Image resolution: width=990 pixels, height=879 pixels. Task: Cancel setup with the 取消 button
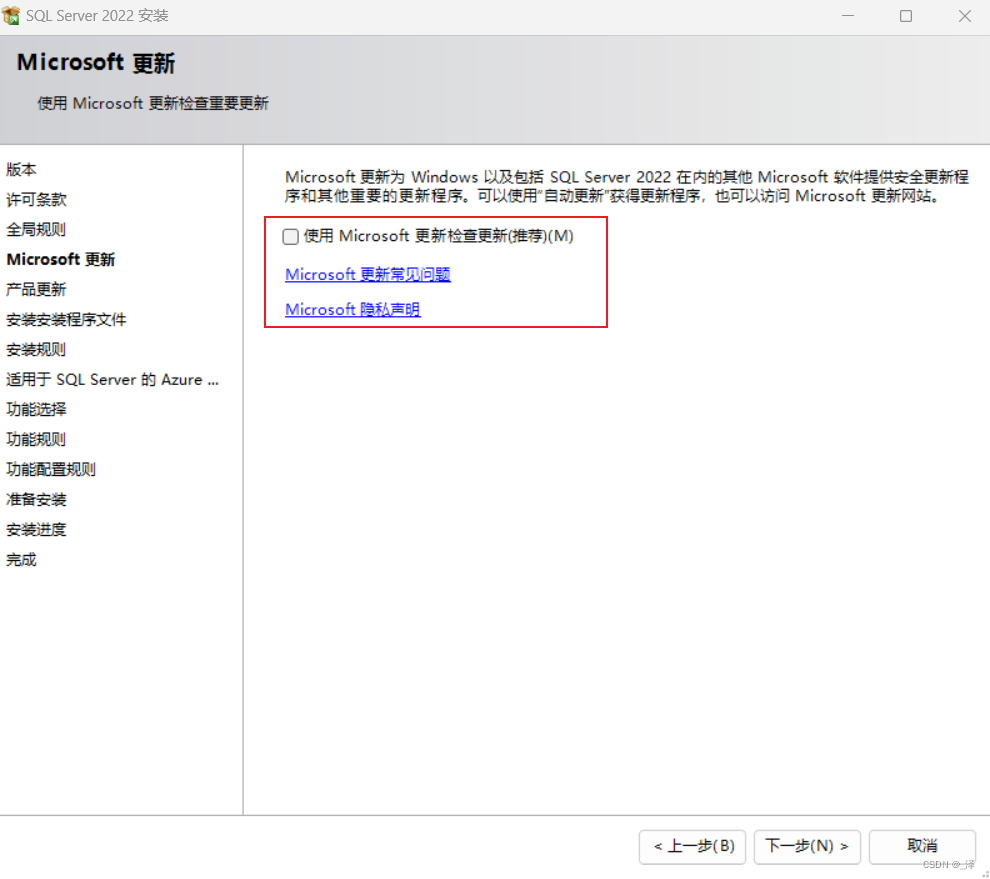922,846
